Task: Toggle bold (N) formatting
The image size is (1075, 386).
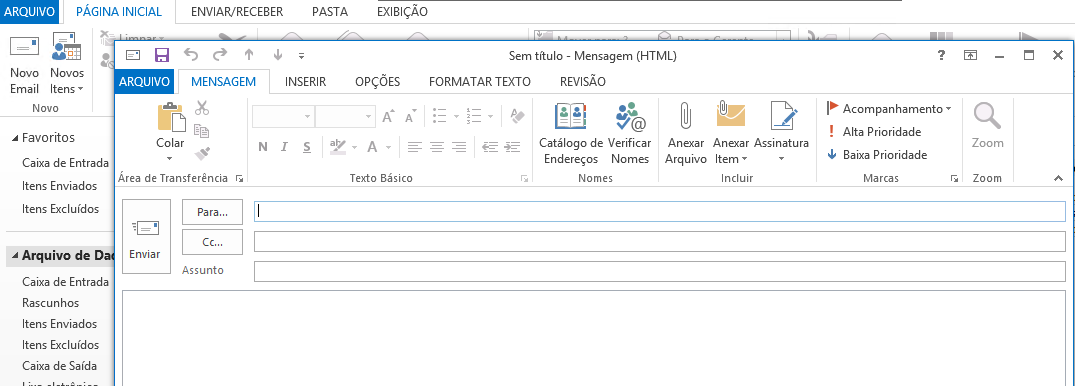Action: click(263, 146)
